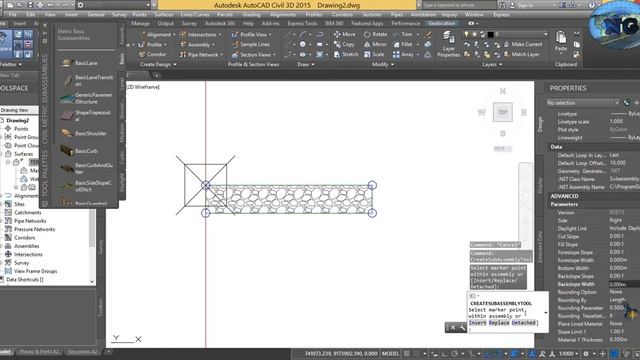
Task: Click the Mirror tool
Action: click(375, 44)
